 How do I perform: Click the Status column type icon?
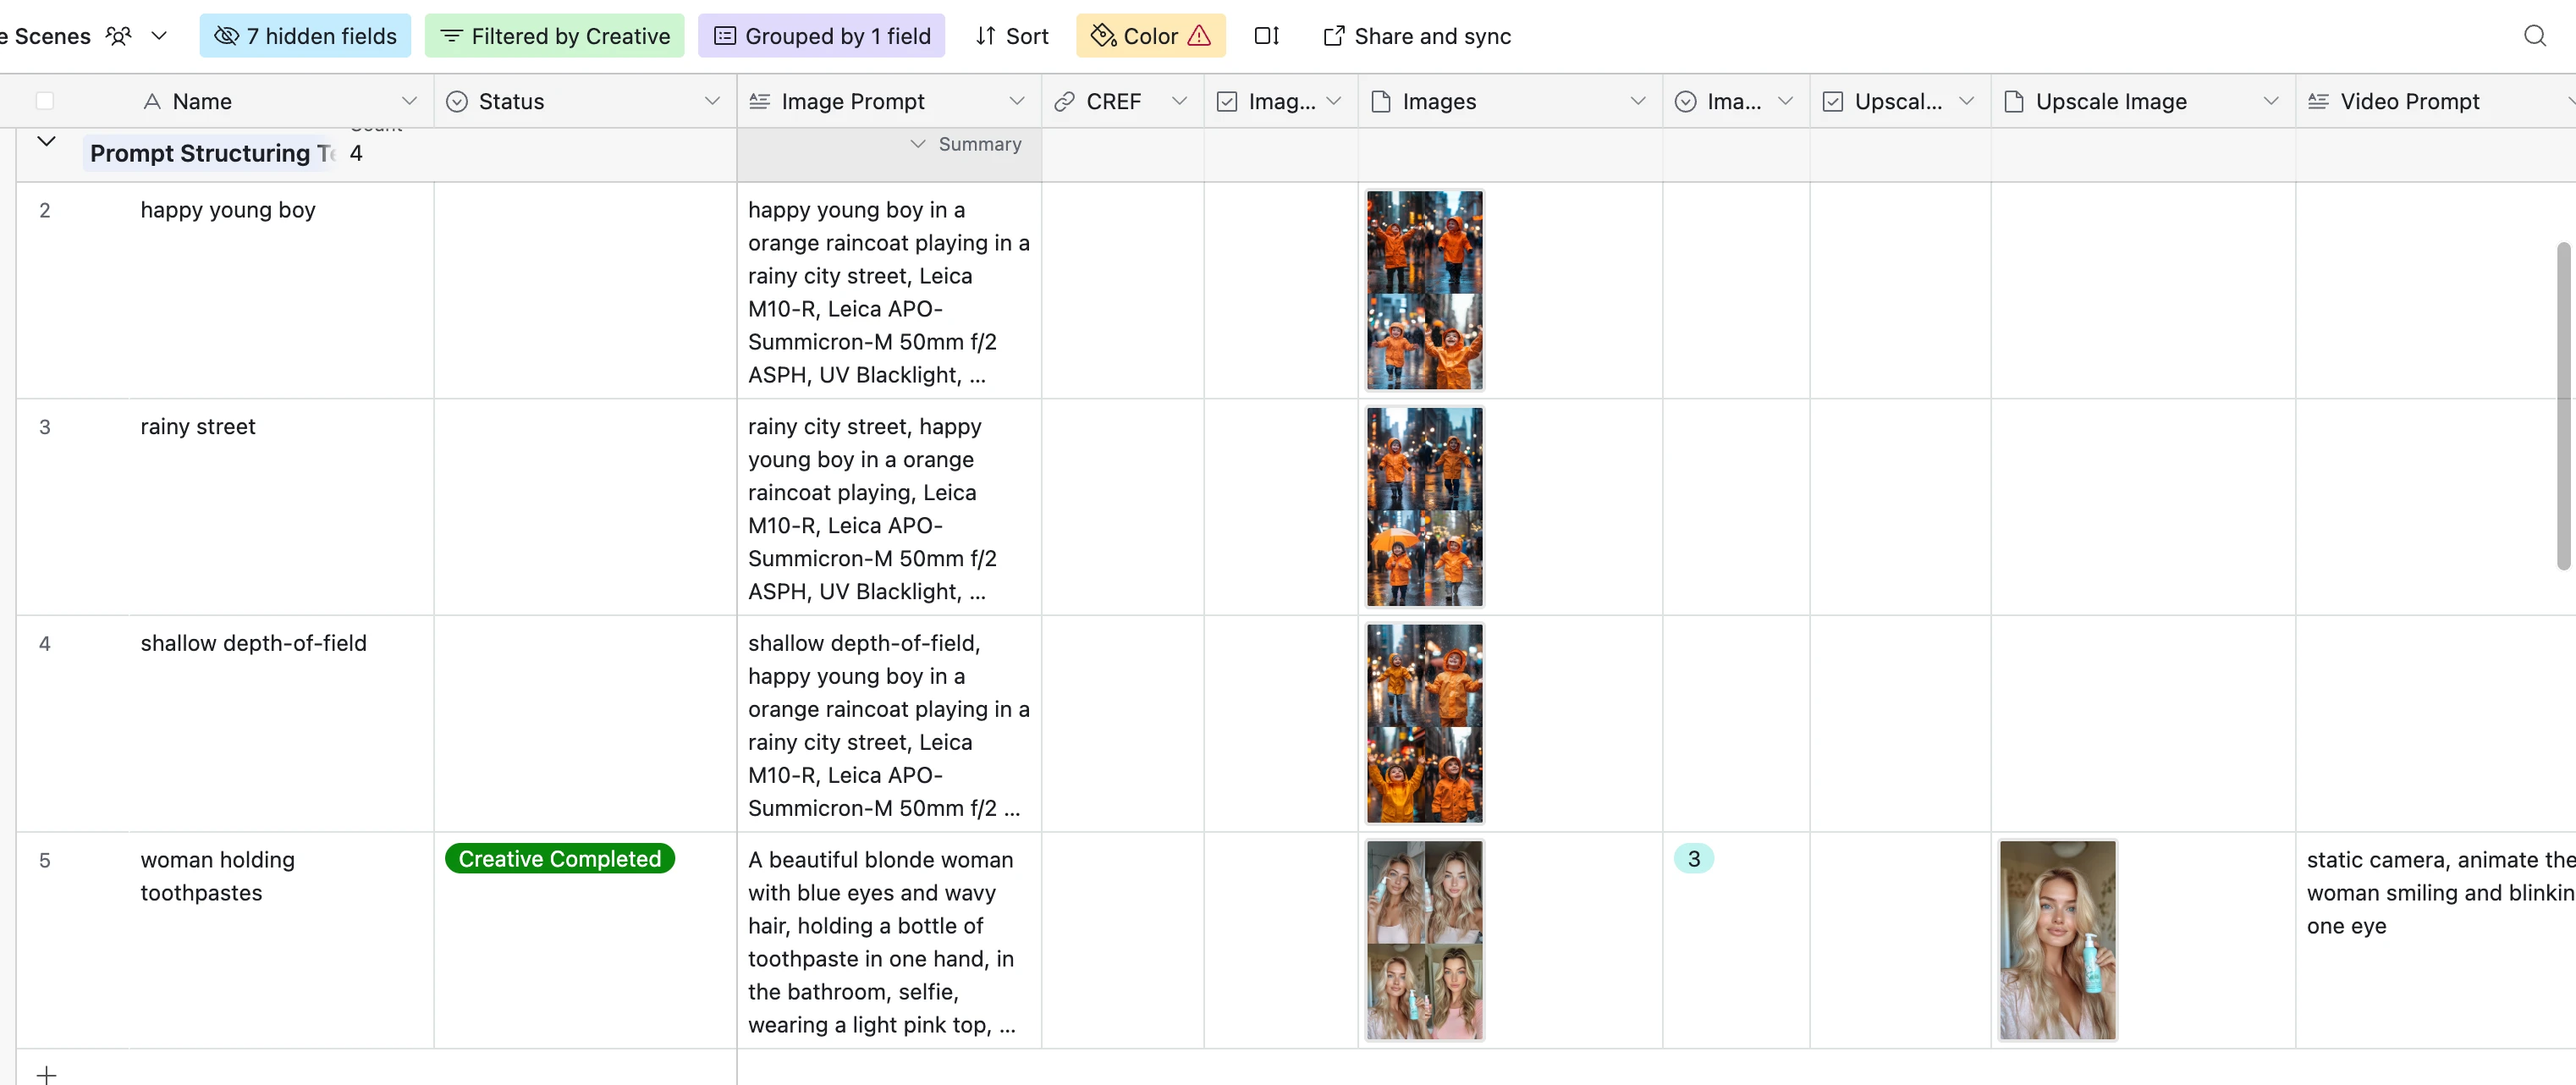[457, 101]
